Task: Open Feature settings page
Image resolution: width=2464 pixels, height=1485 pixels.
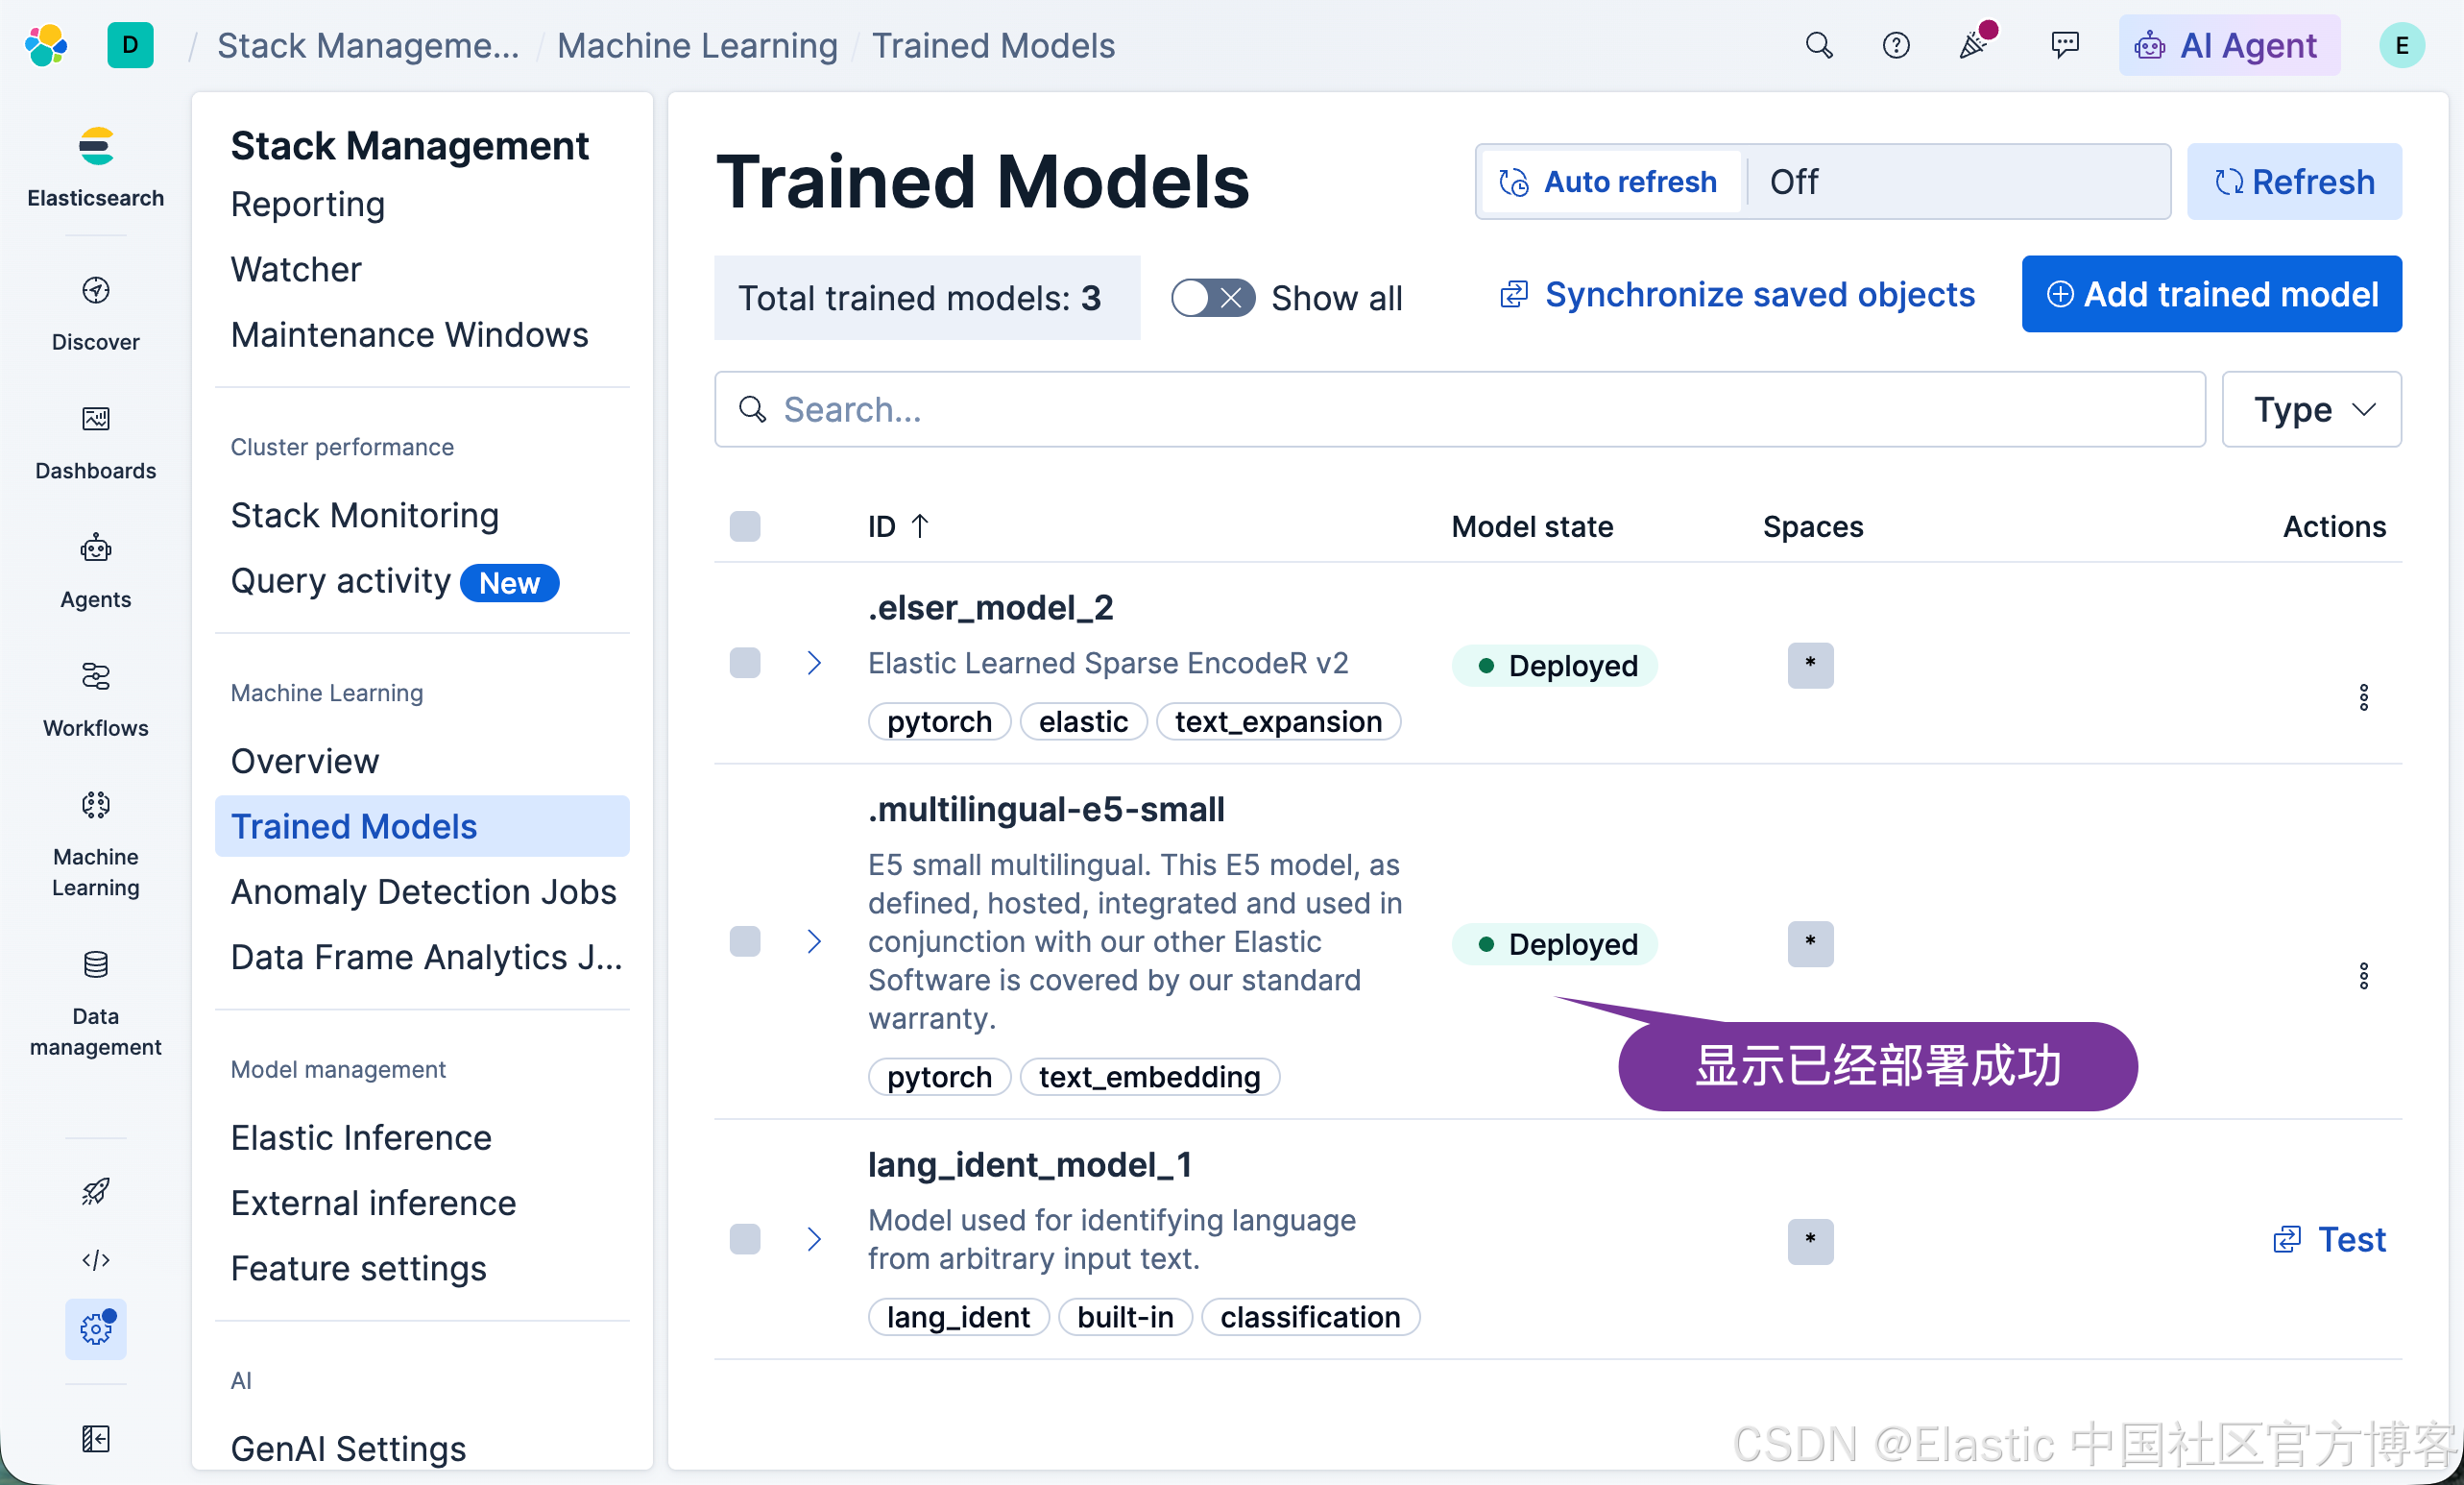Action: (x=359, y=1268)
